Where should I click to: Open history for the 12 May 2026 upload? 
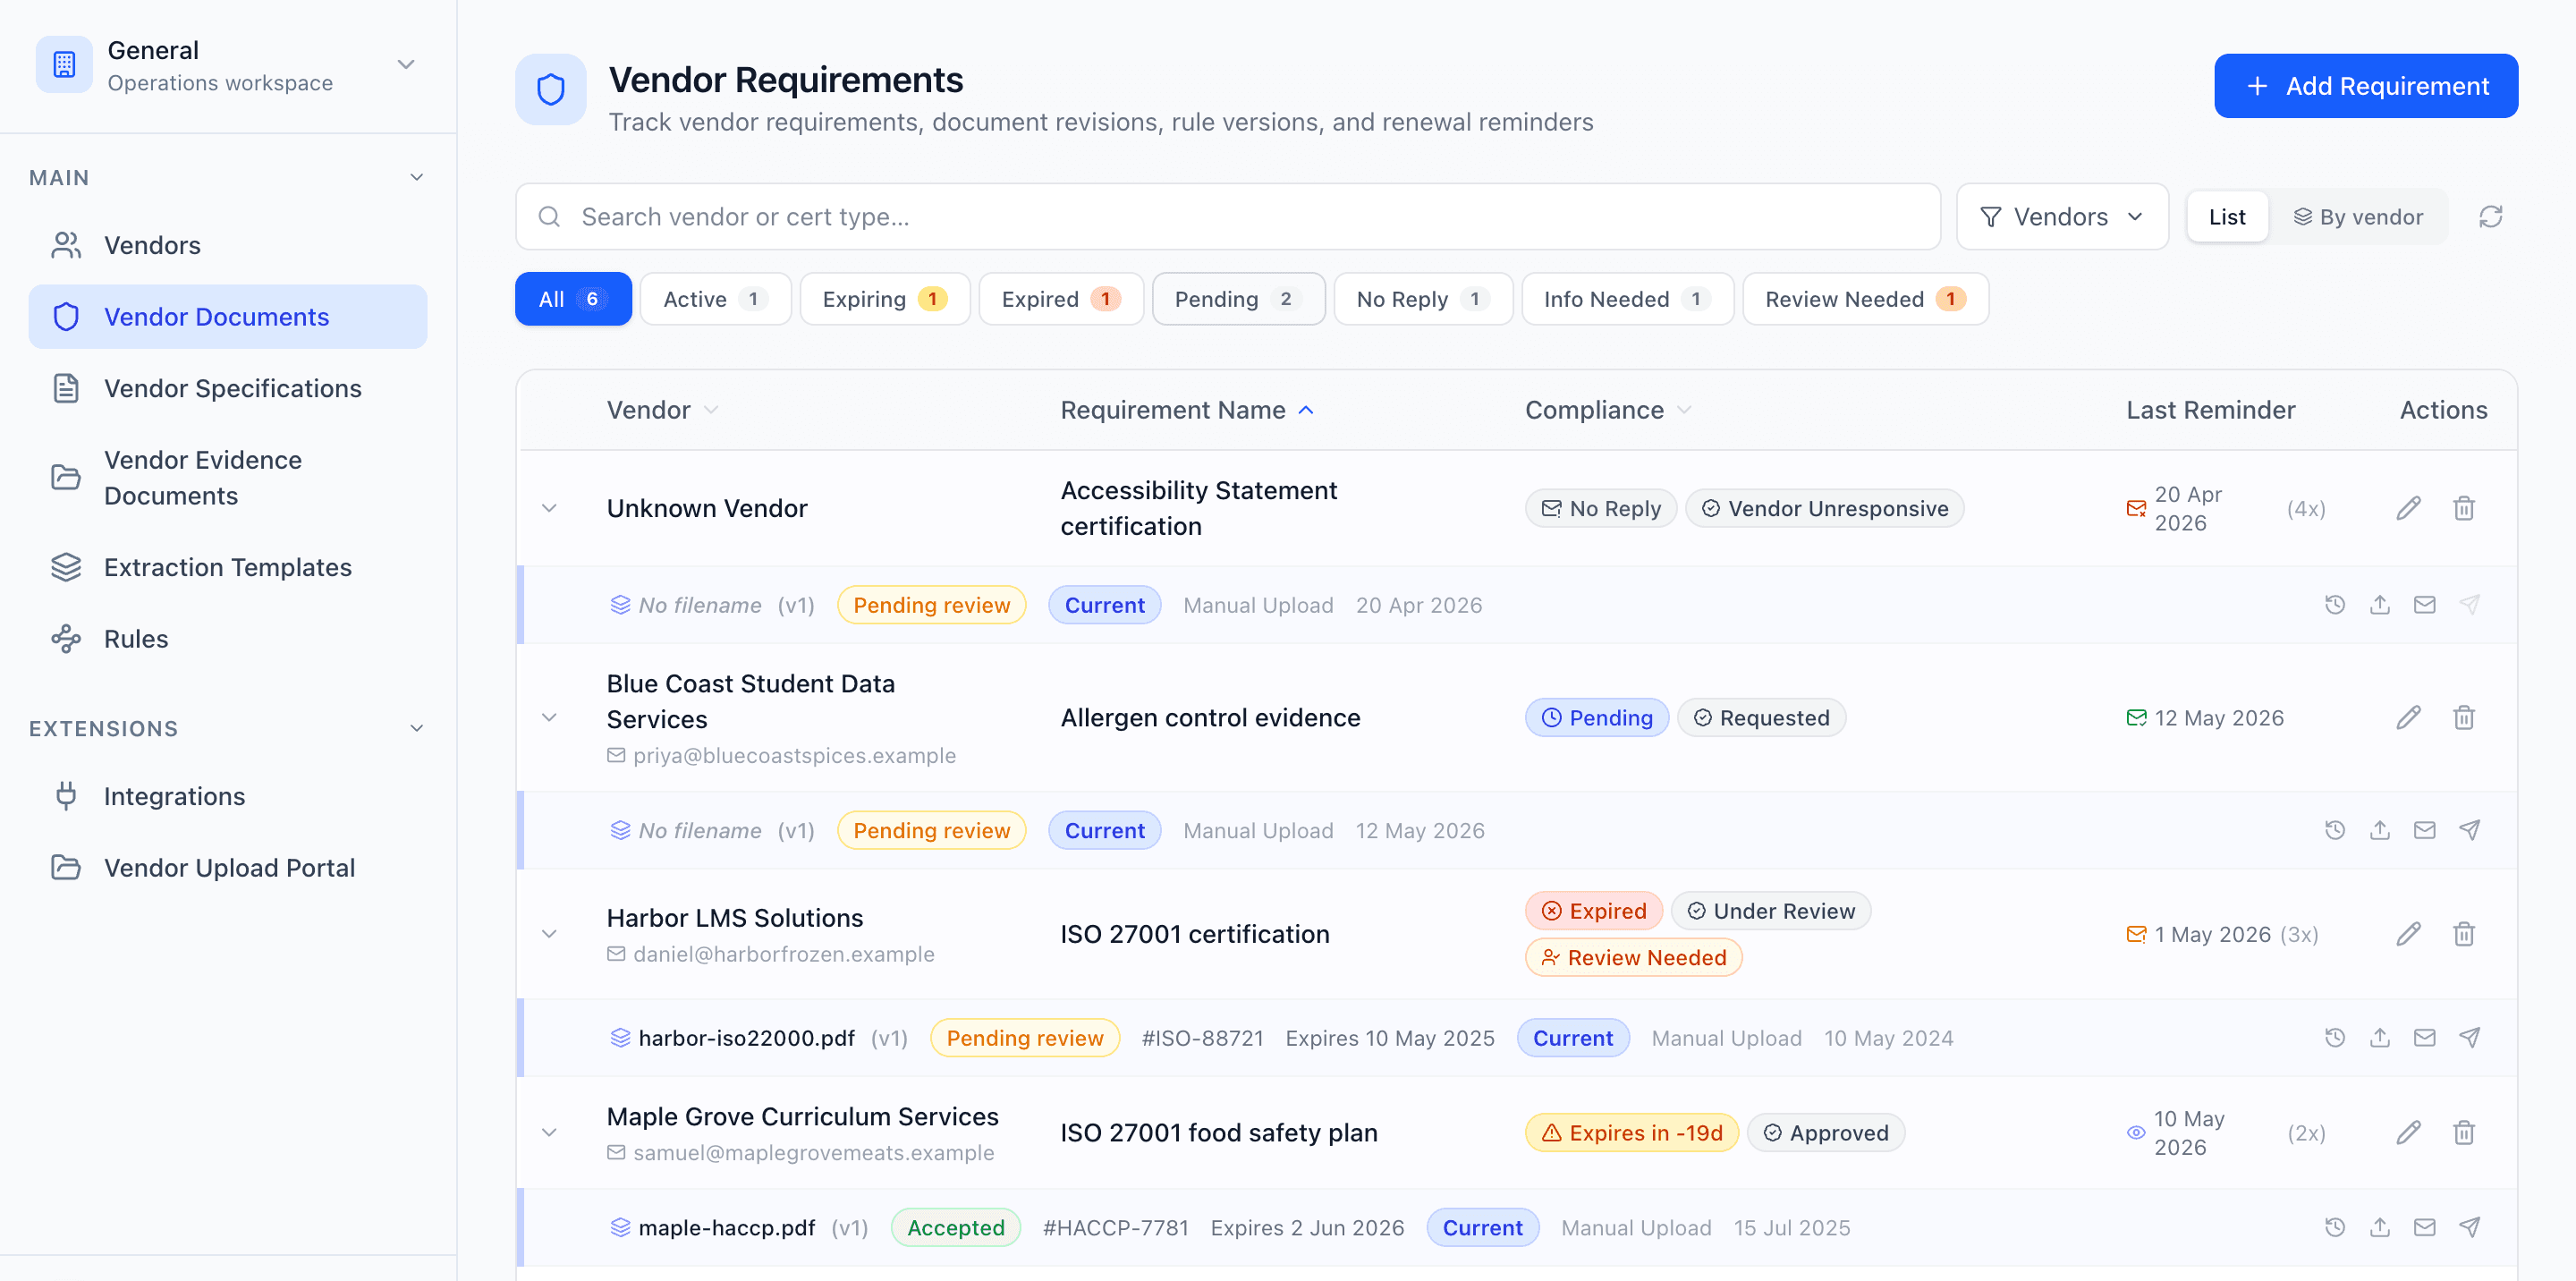tap(2335, 830)
